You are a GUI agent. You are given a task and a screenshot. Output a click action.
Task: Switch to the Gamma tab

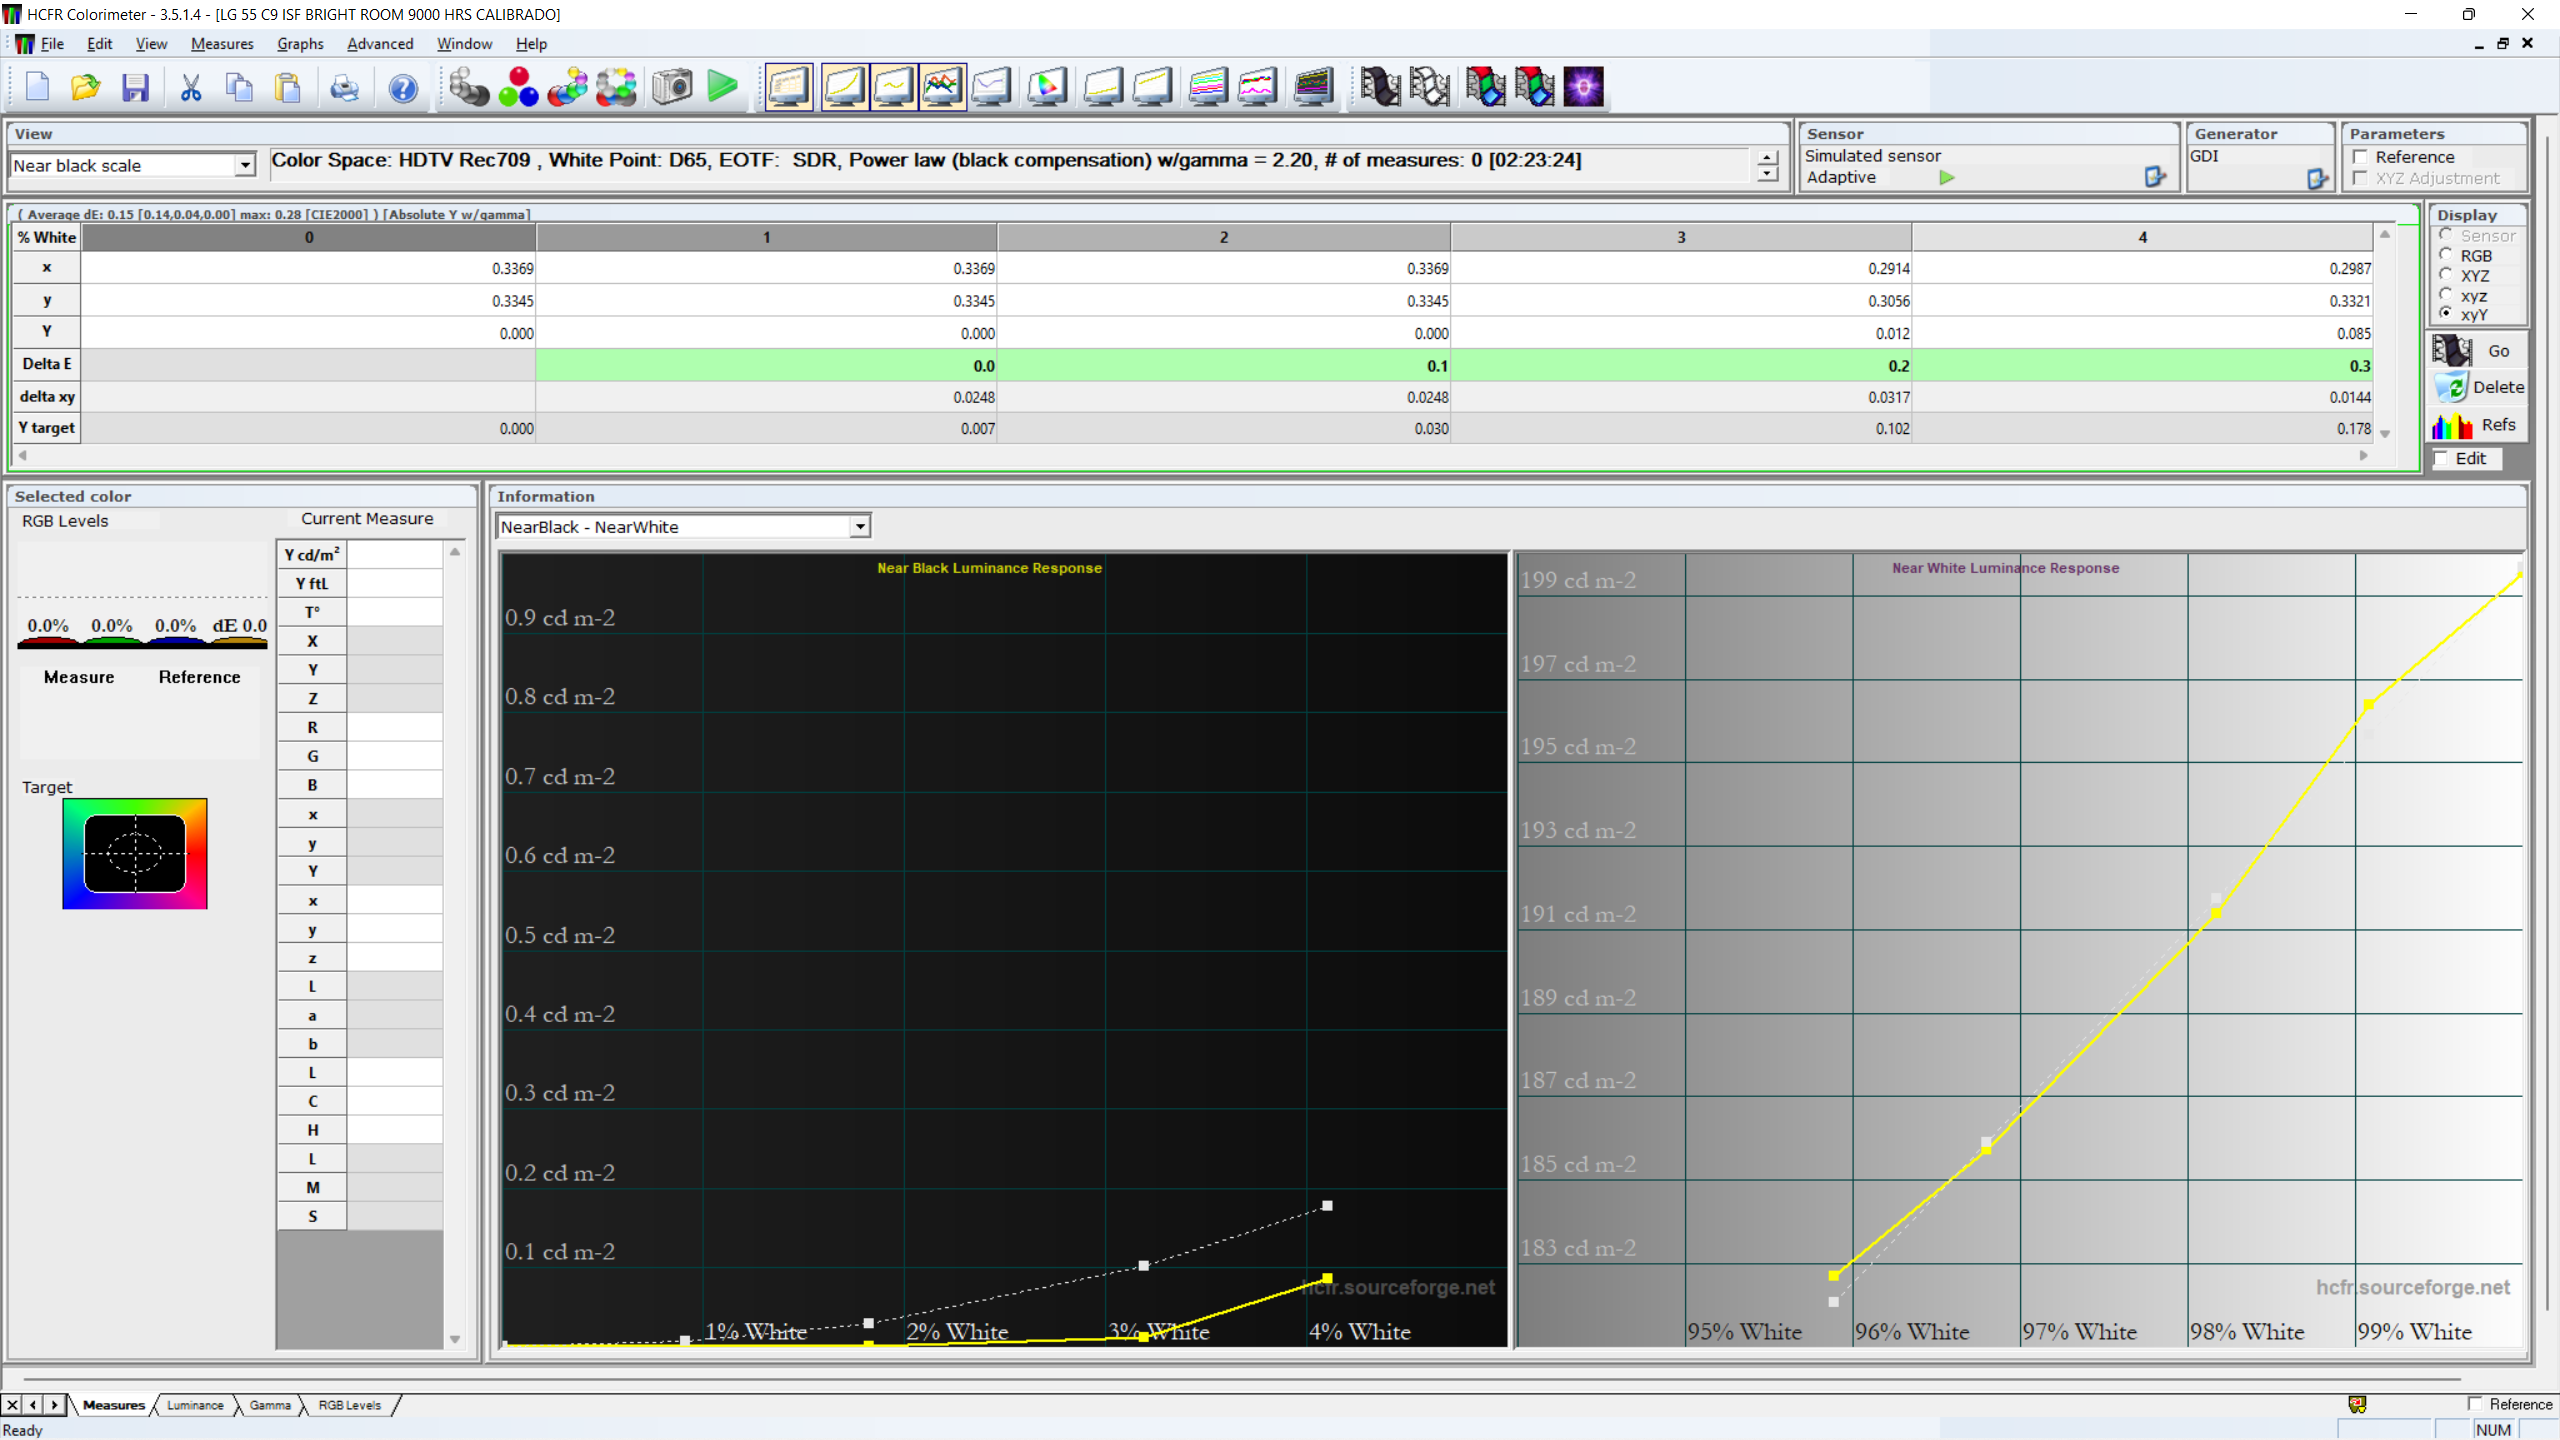tap(270, 1405)
